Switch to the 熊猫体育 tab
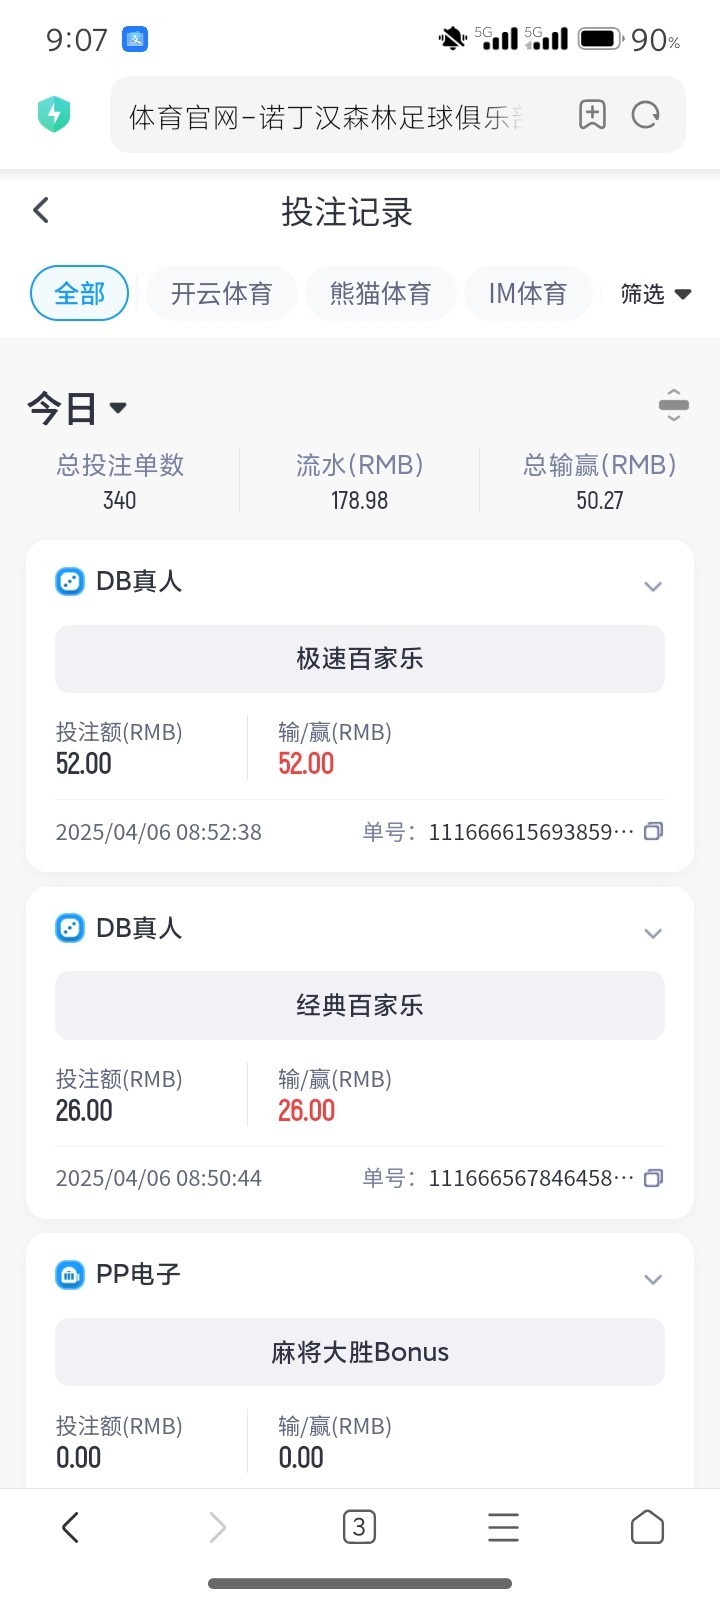 click(x=380, y=294)
